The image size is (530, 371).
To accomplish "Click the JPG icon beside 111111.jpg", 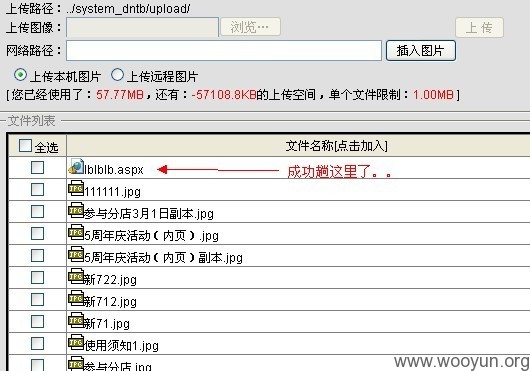I will click(76, 188).
